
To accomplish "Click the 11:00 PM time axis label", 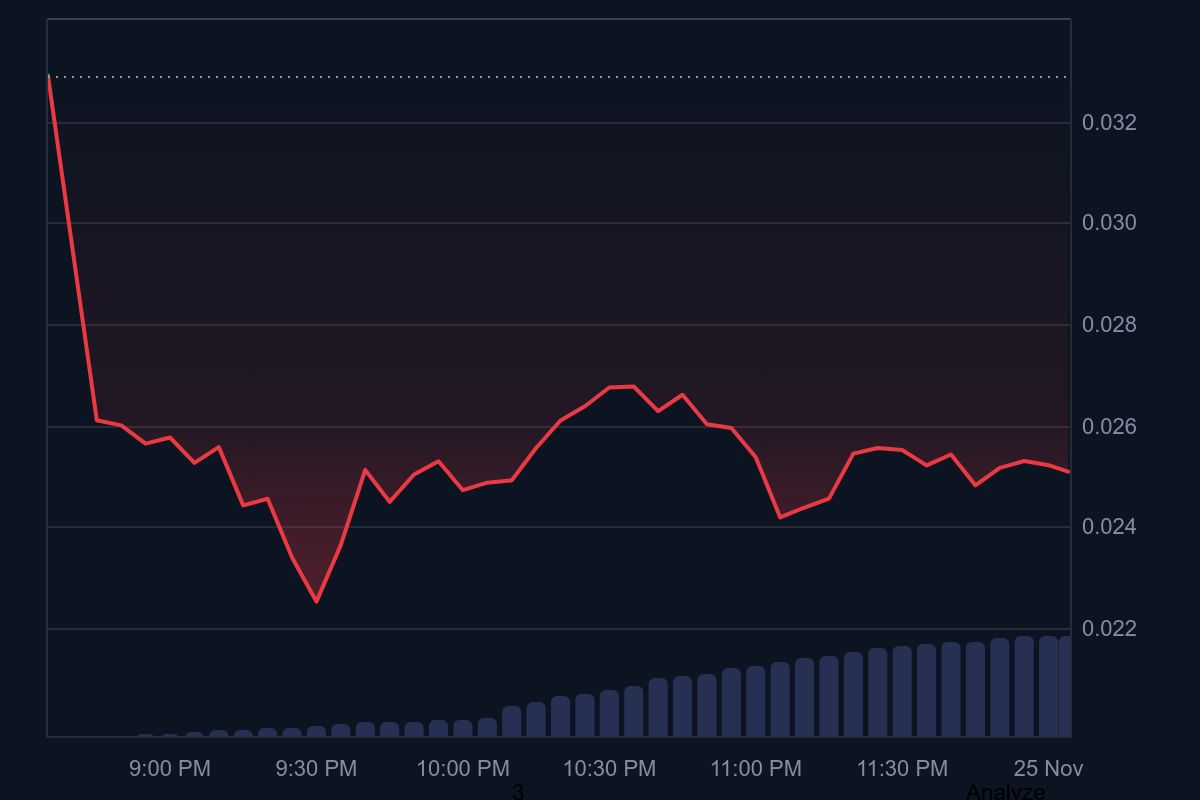I will coord(755,769).
